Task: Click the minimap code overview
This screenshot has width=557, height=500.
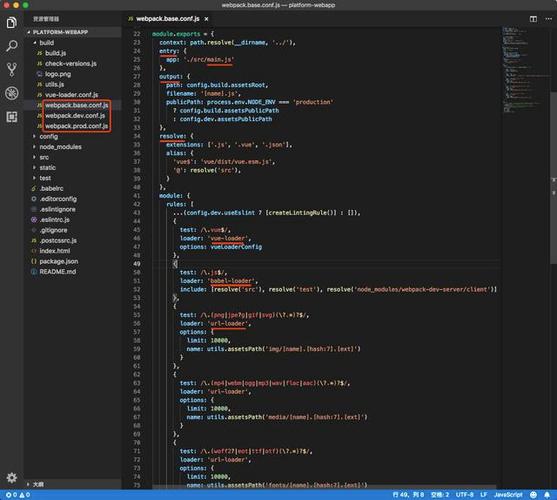Action: tap(525, 69)
